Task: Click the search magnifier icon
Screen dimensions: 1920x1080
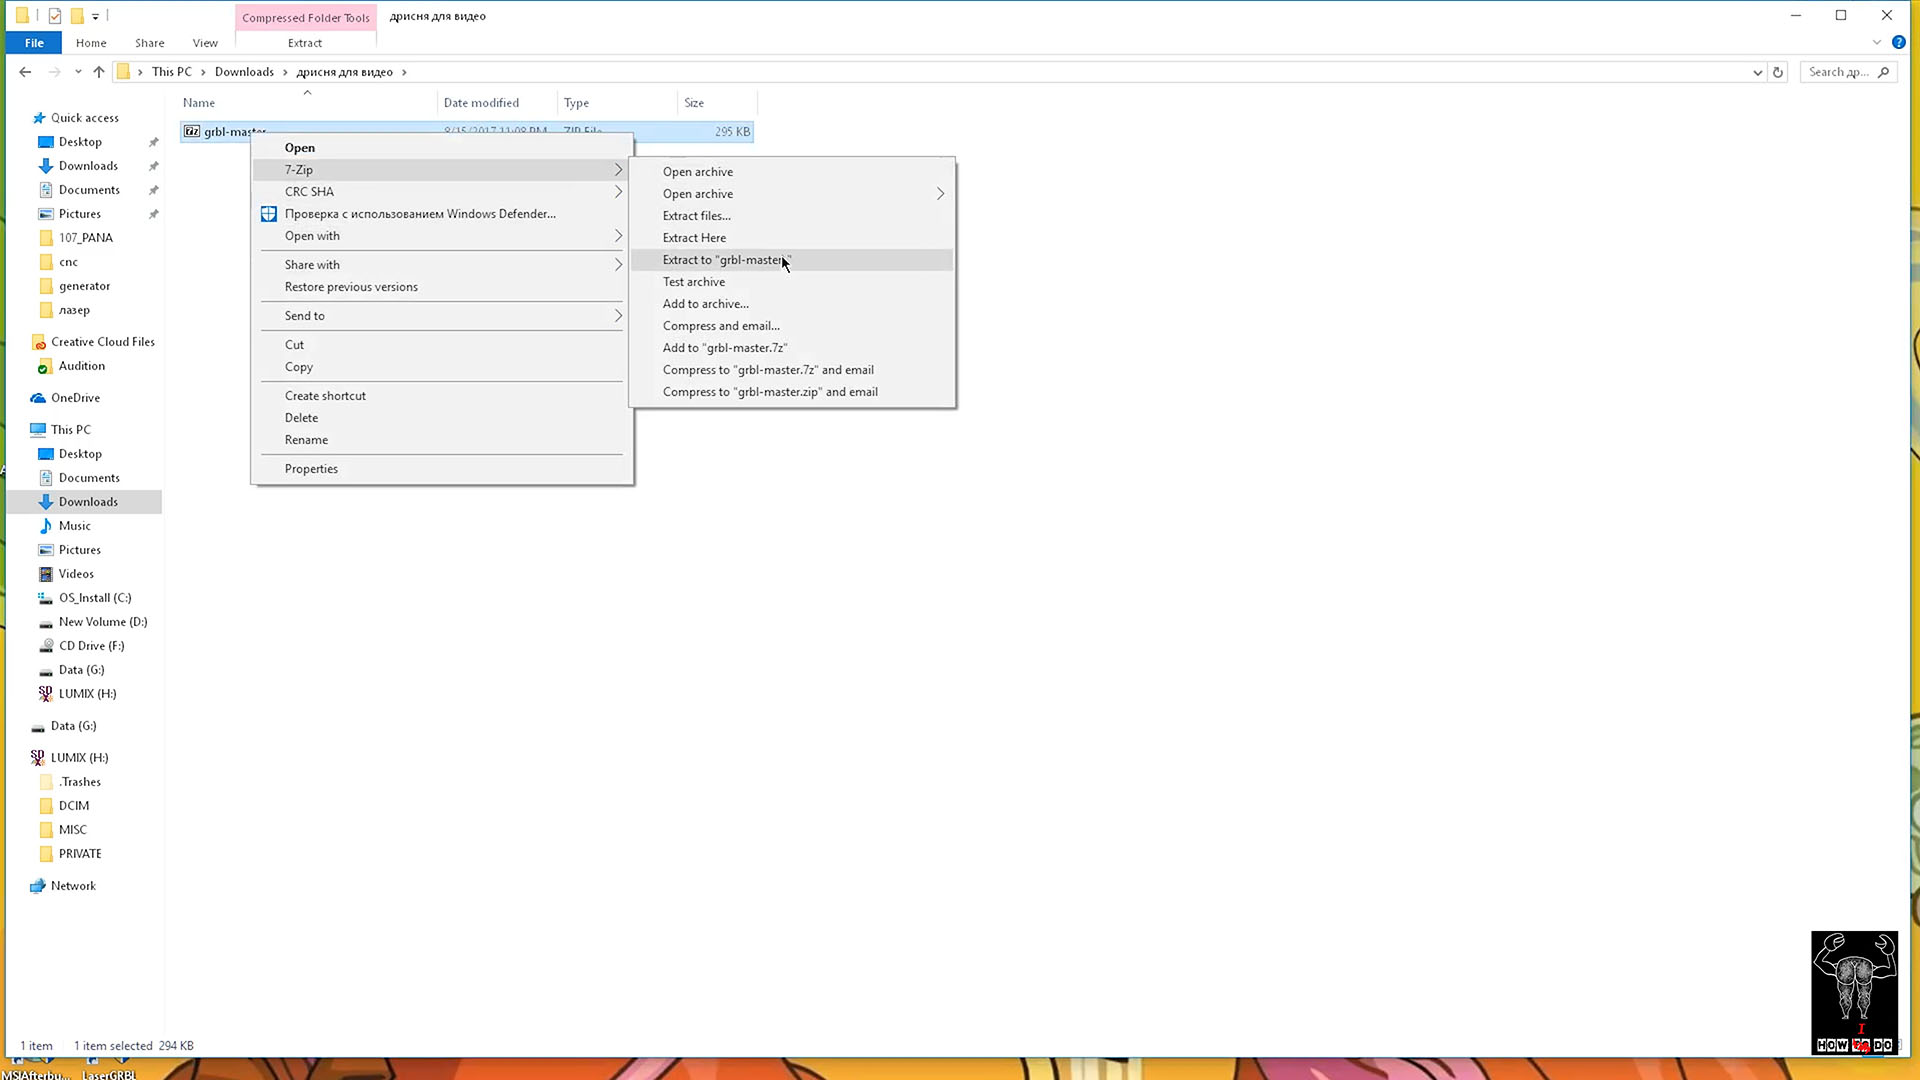Action: [x=1883, y=72]
